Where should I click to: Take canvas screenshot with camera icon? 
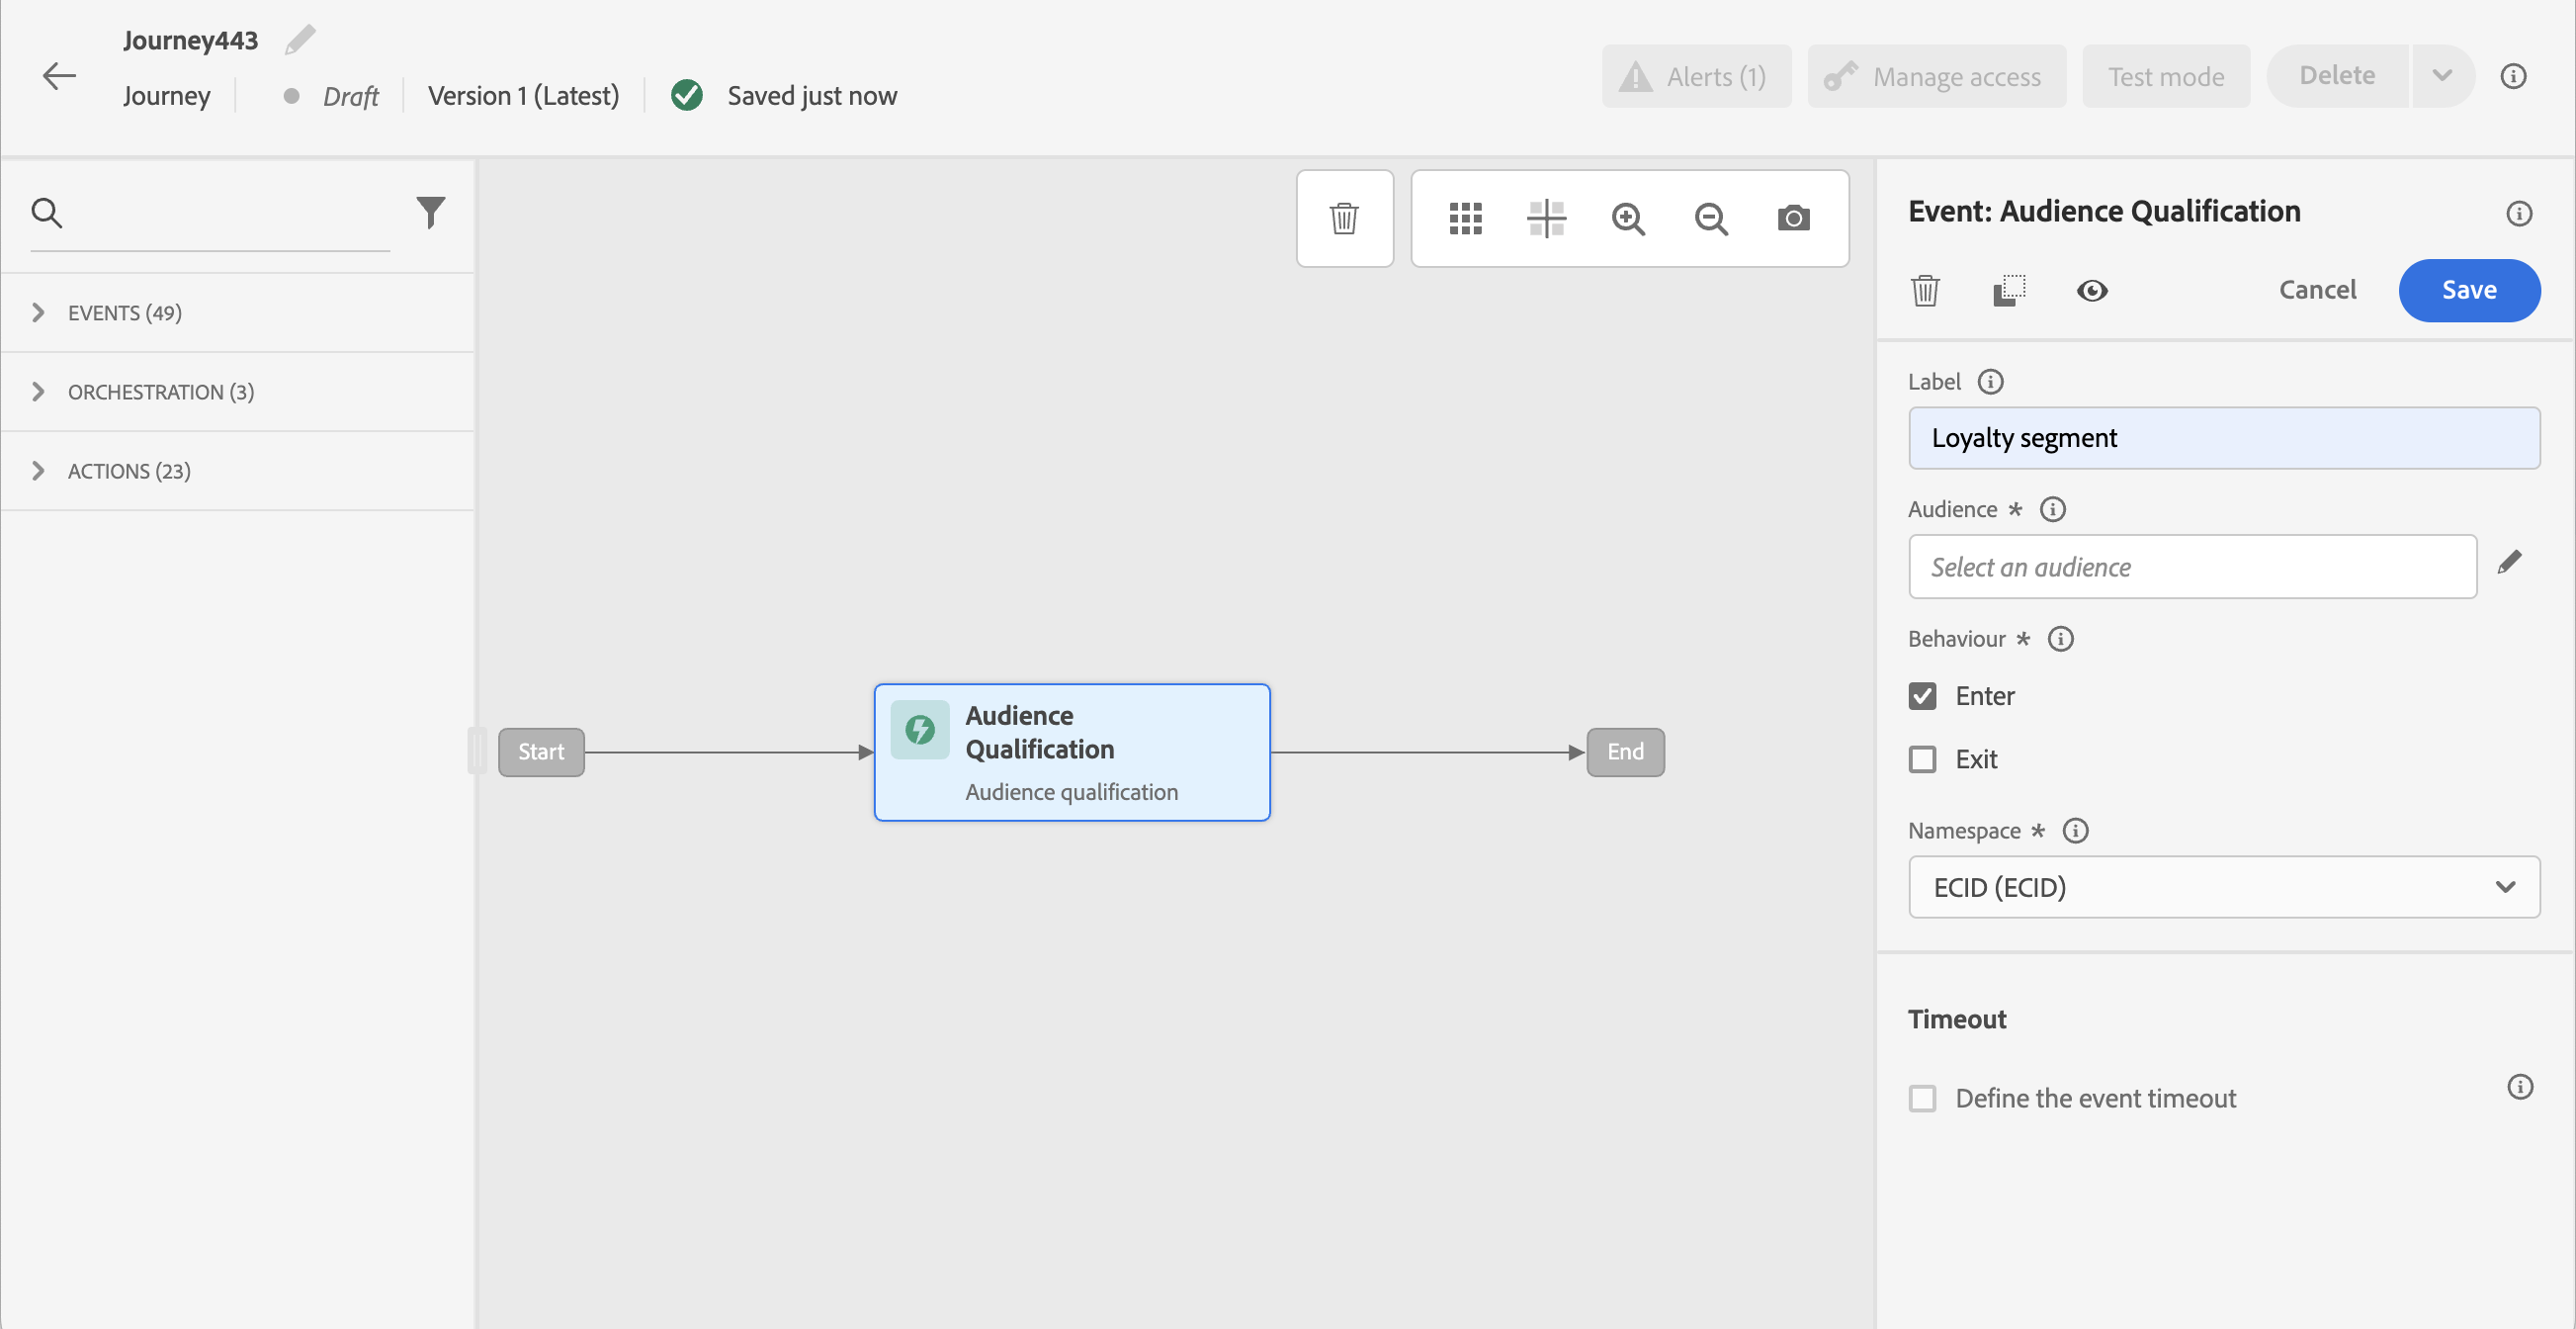1793,218
